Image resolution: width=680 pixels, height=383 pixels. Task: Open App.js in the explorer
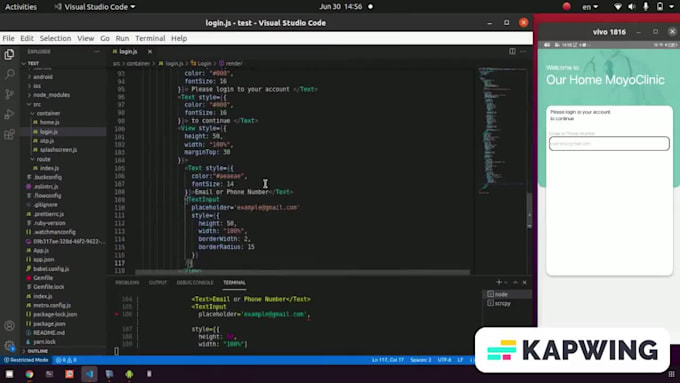pyautogui.click(x=41, y=251)
